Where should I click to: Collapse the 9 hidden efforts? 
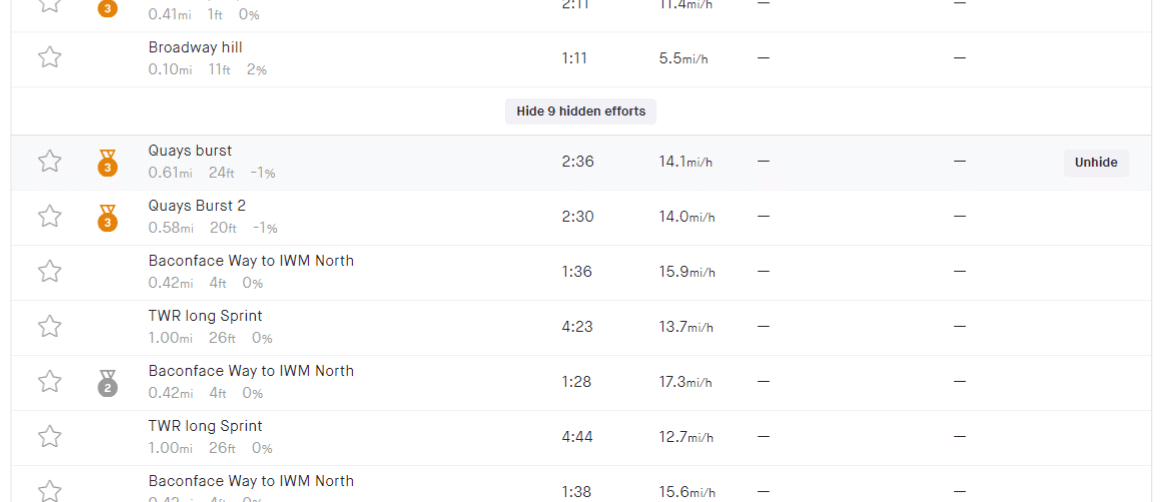581,111
